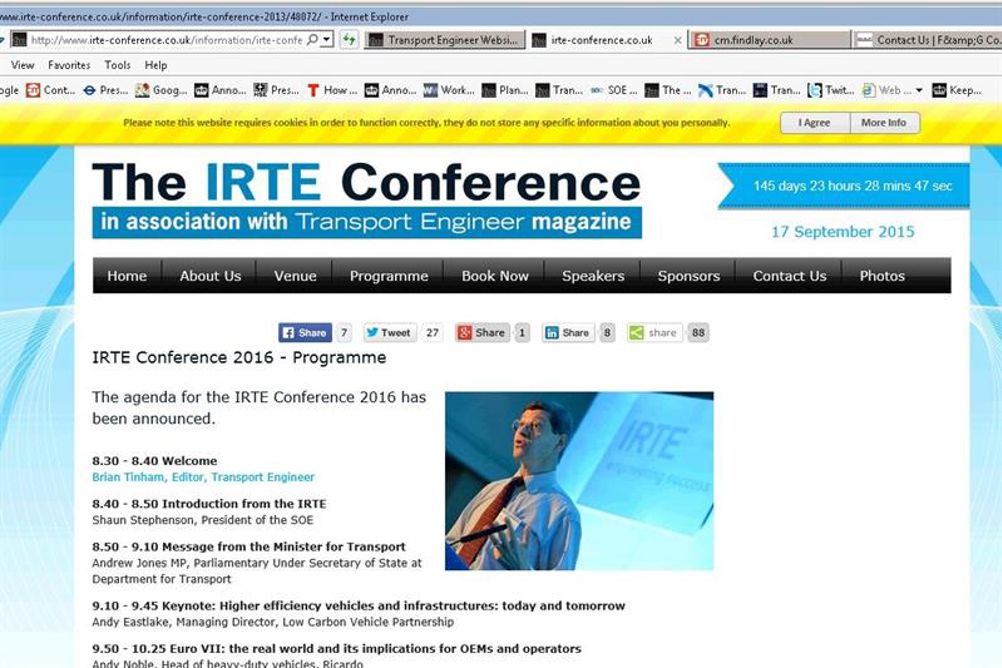
Task: Open the Tools menu
Action: click(118, 65)
